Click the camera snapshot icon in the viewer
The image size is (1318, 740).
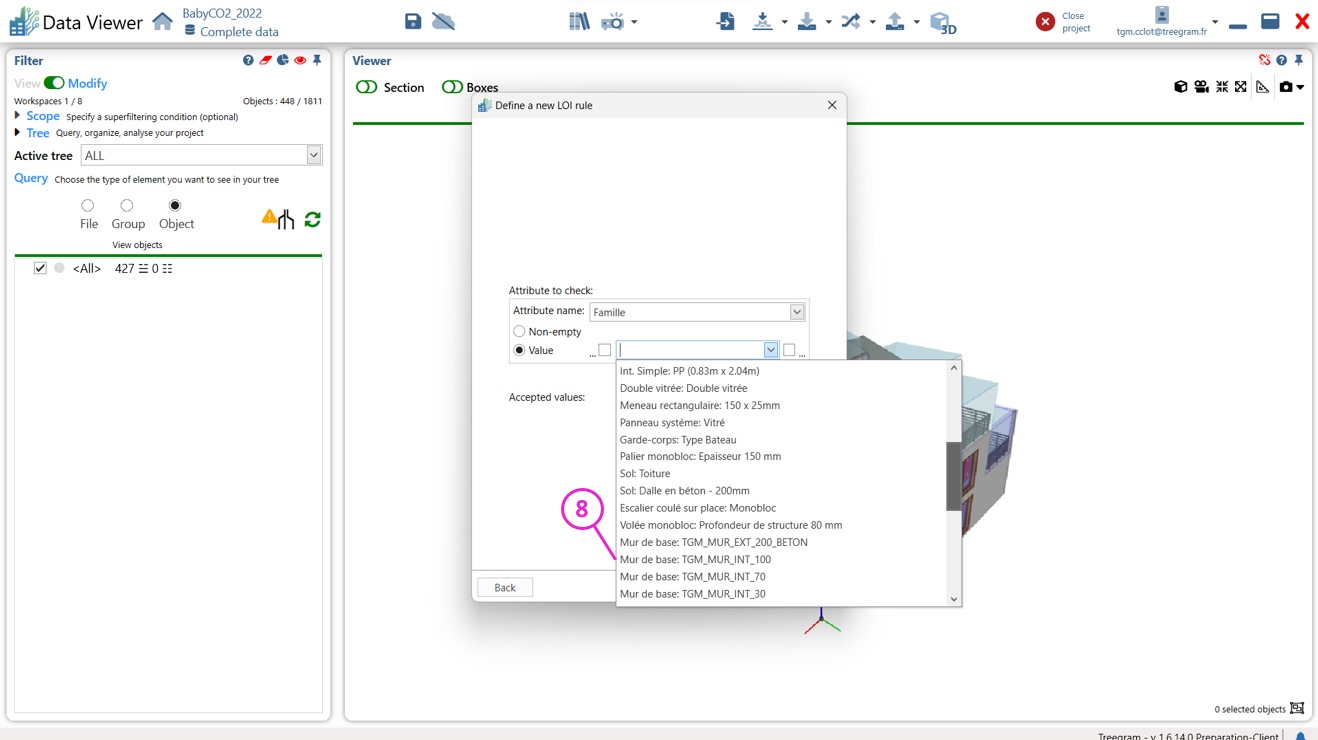pyautogui.click(x=1286, y=87)
